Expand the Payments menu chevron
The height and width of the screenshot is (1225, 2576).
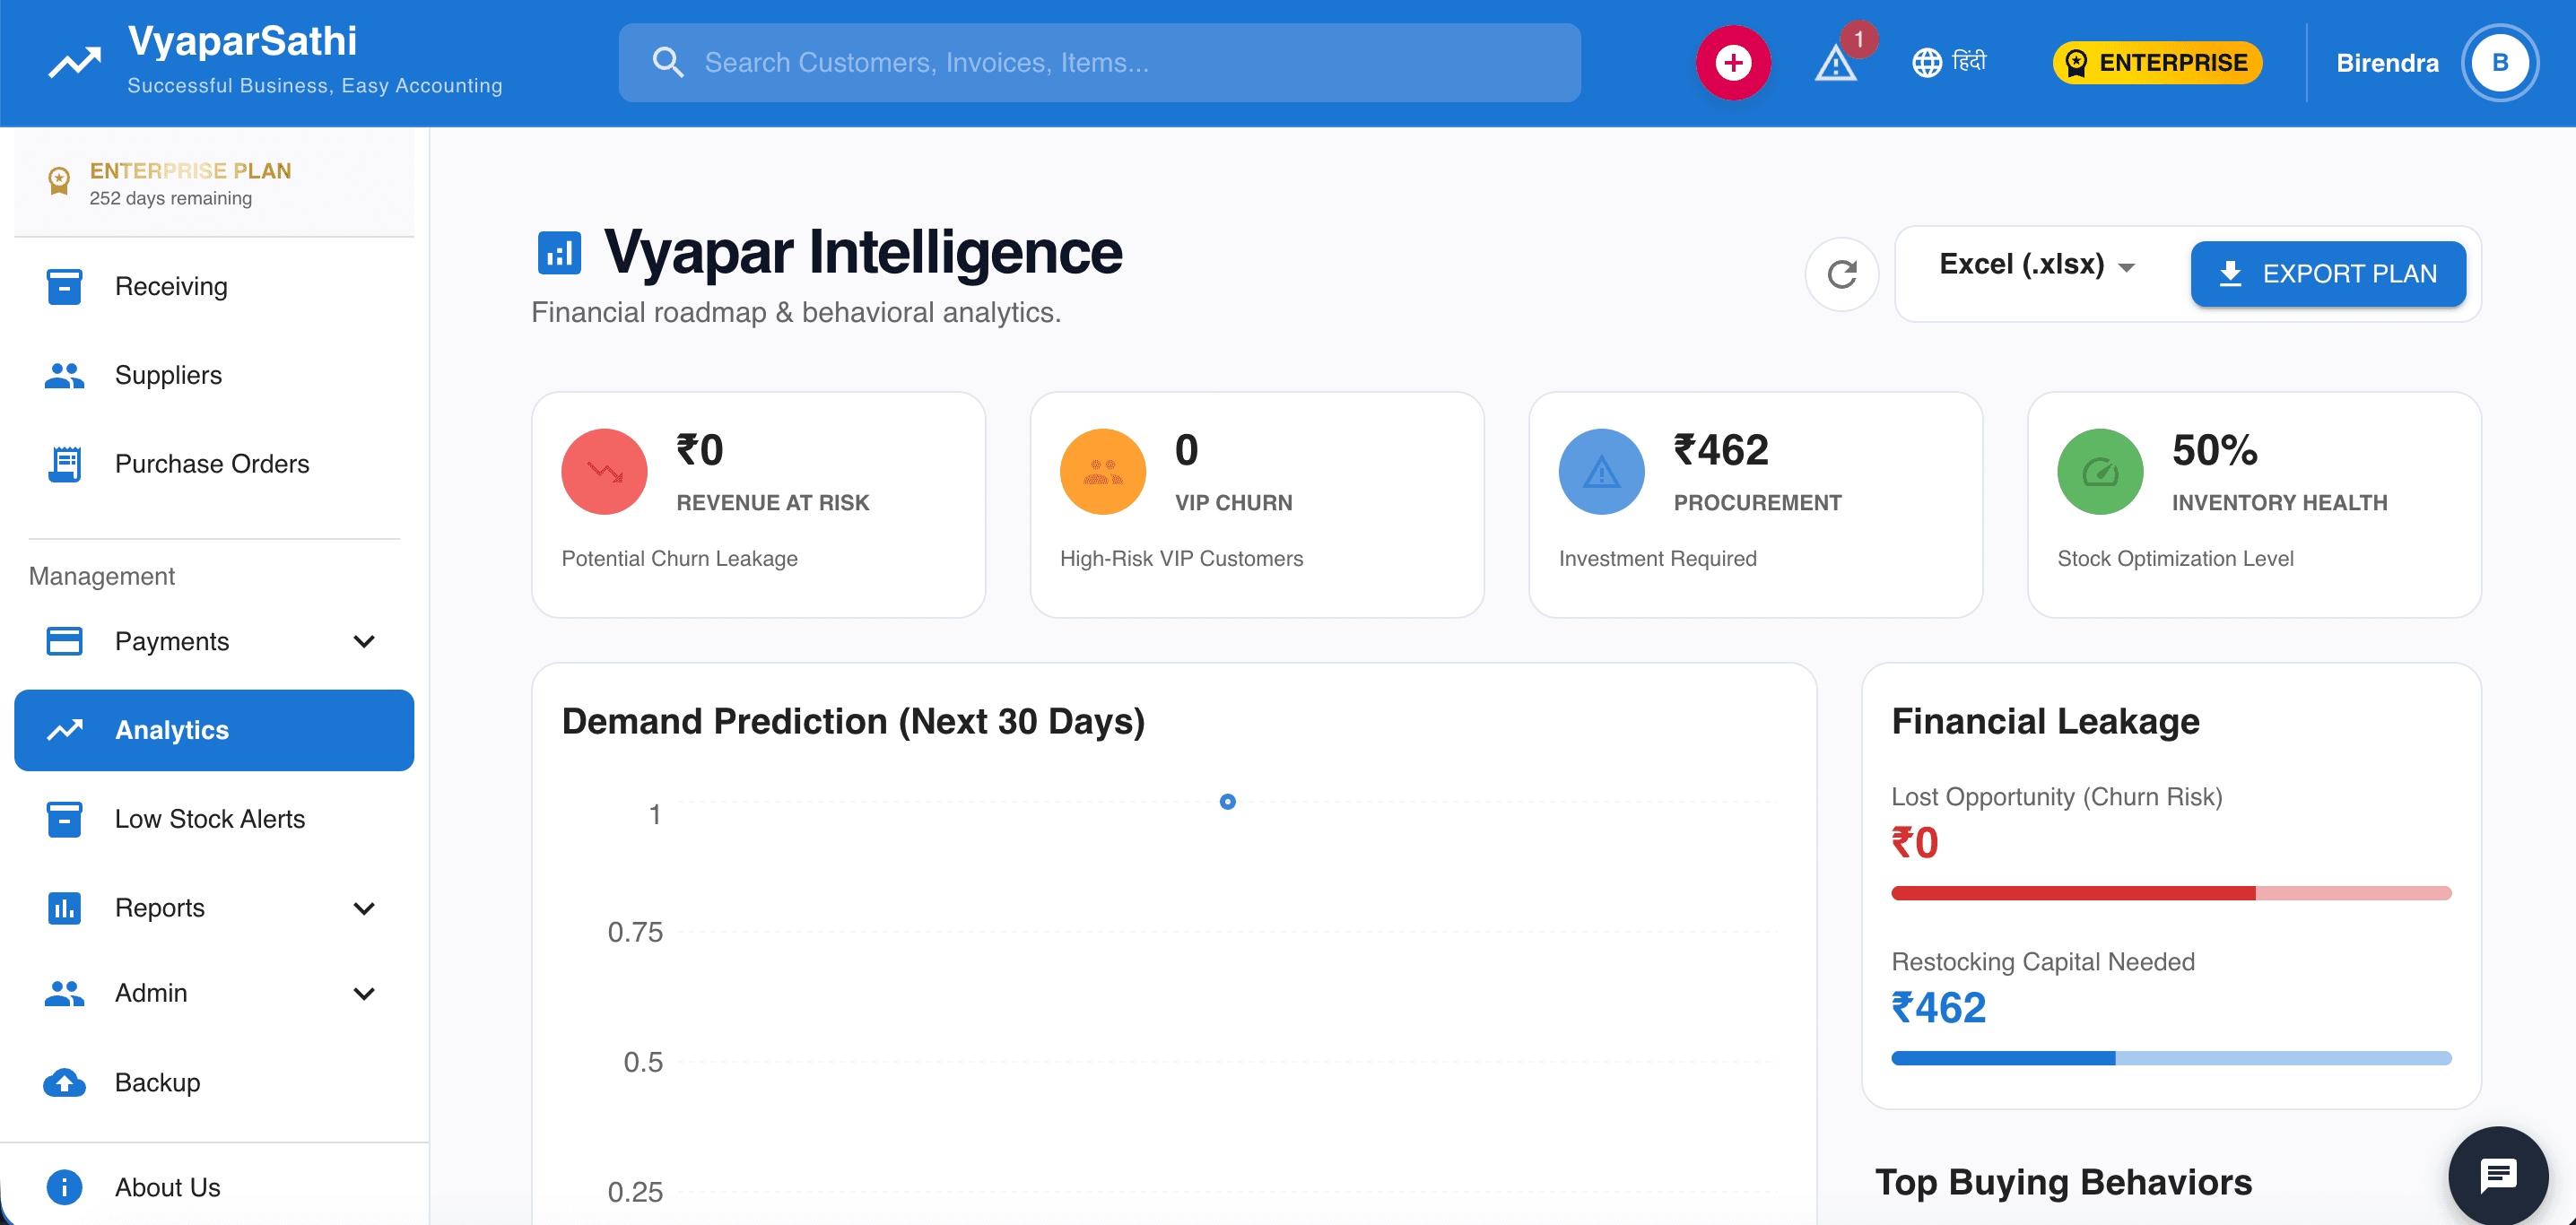364,641
